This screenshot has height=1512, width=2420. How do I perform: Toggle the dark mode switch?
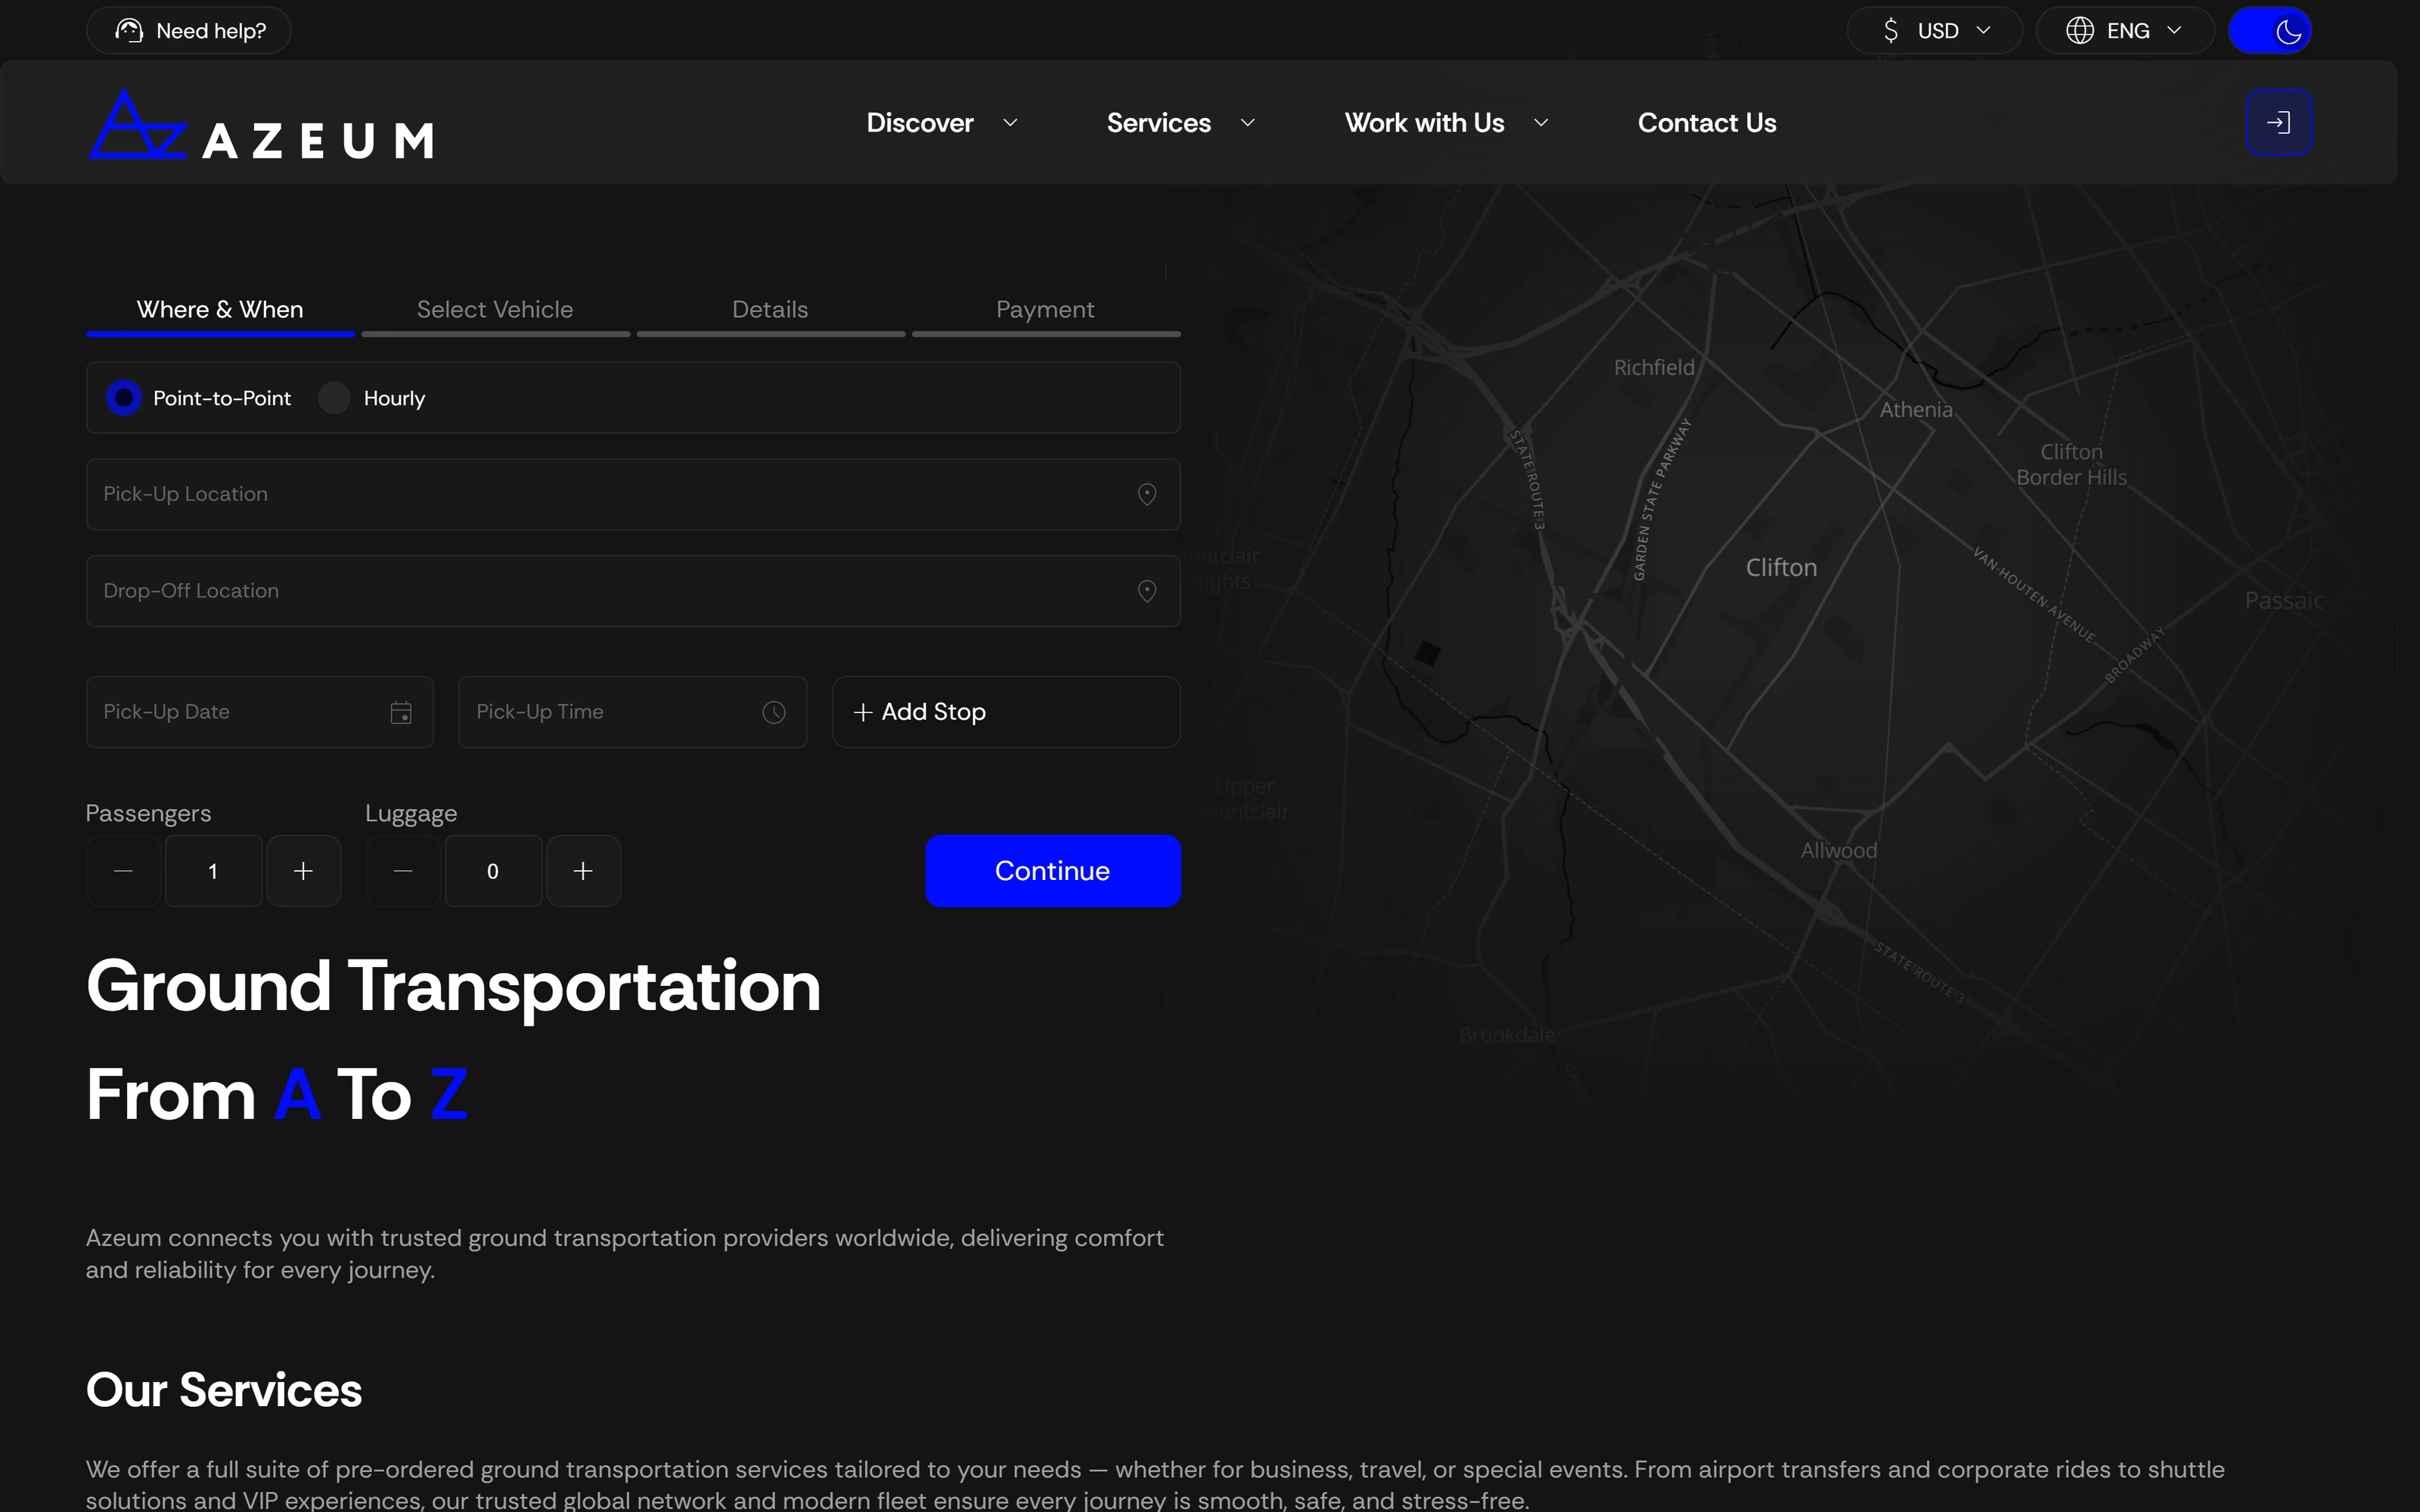point(2270,31)
